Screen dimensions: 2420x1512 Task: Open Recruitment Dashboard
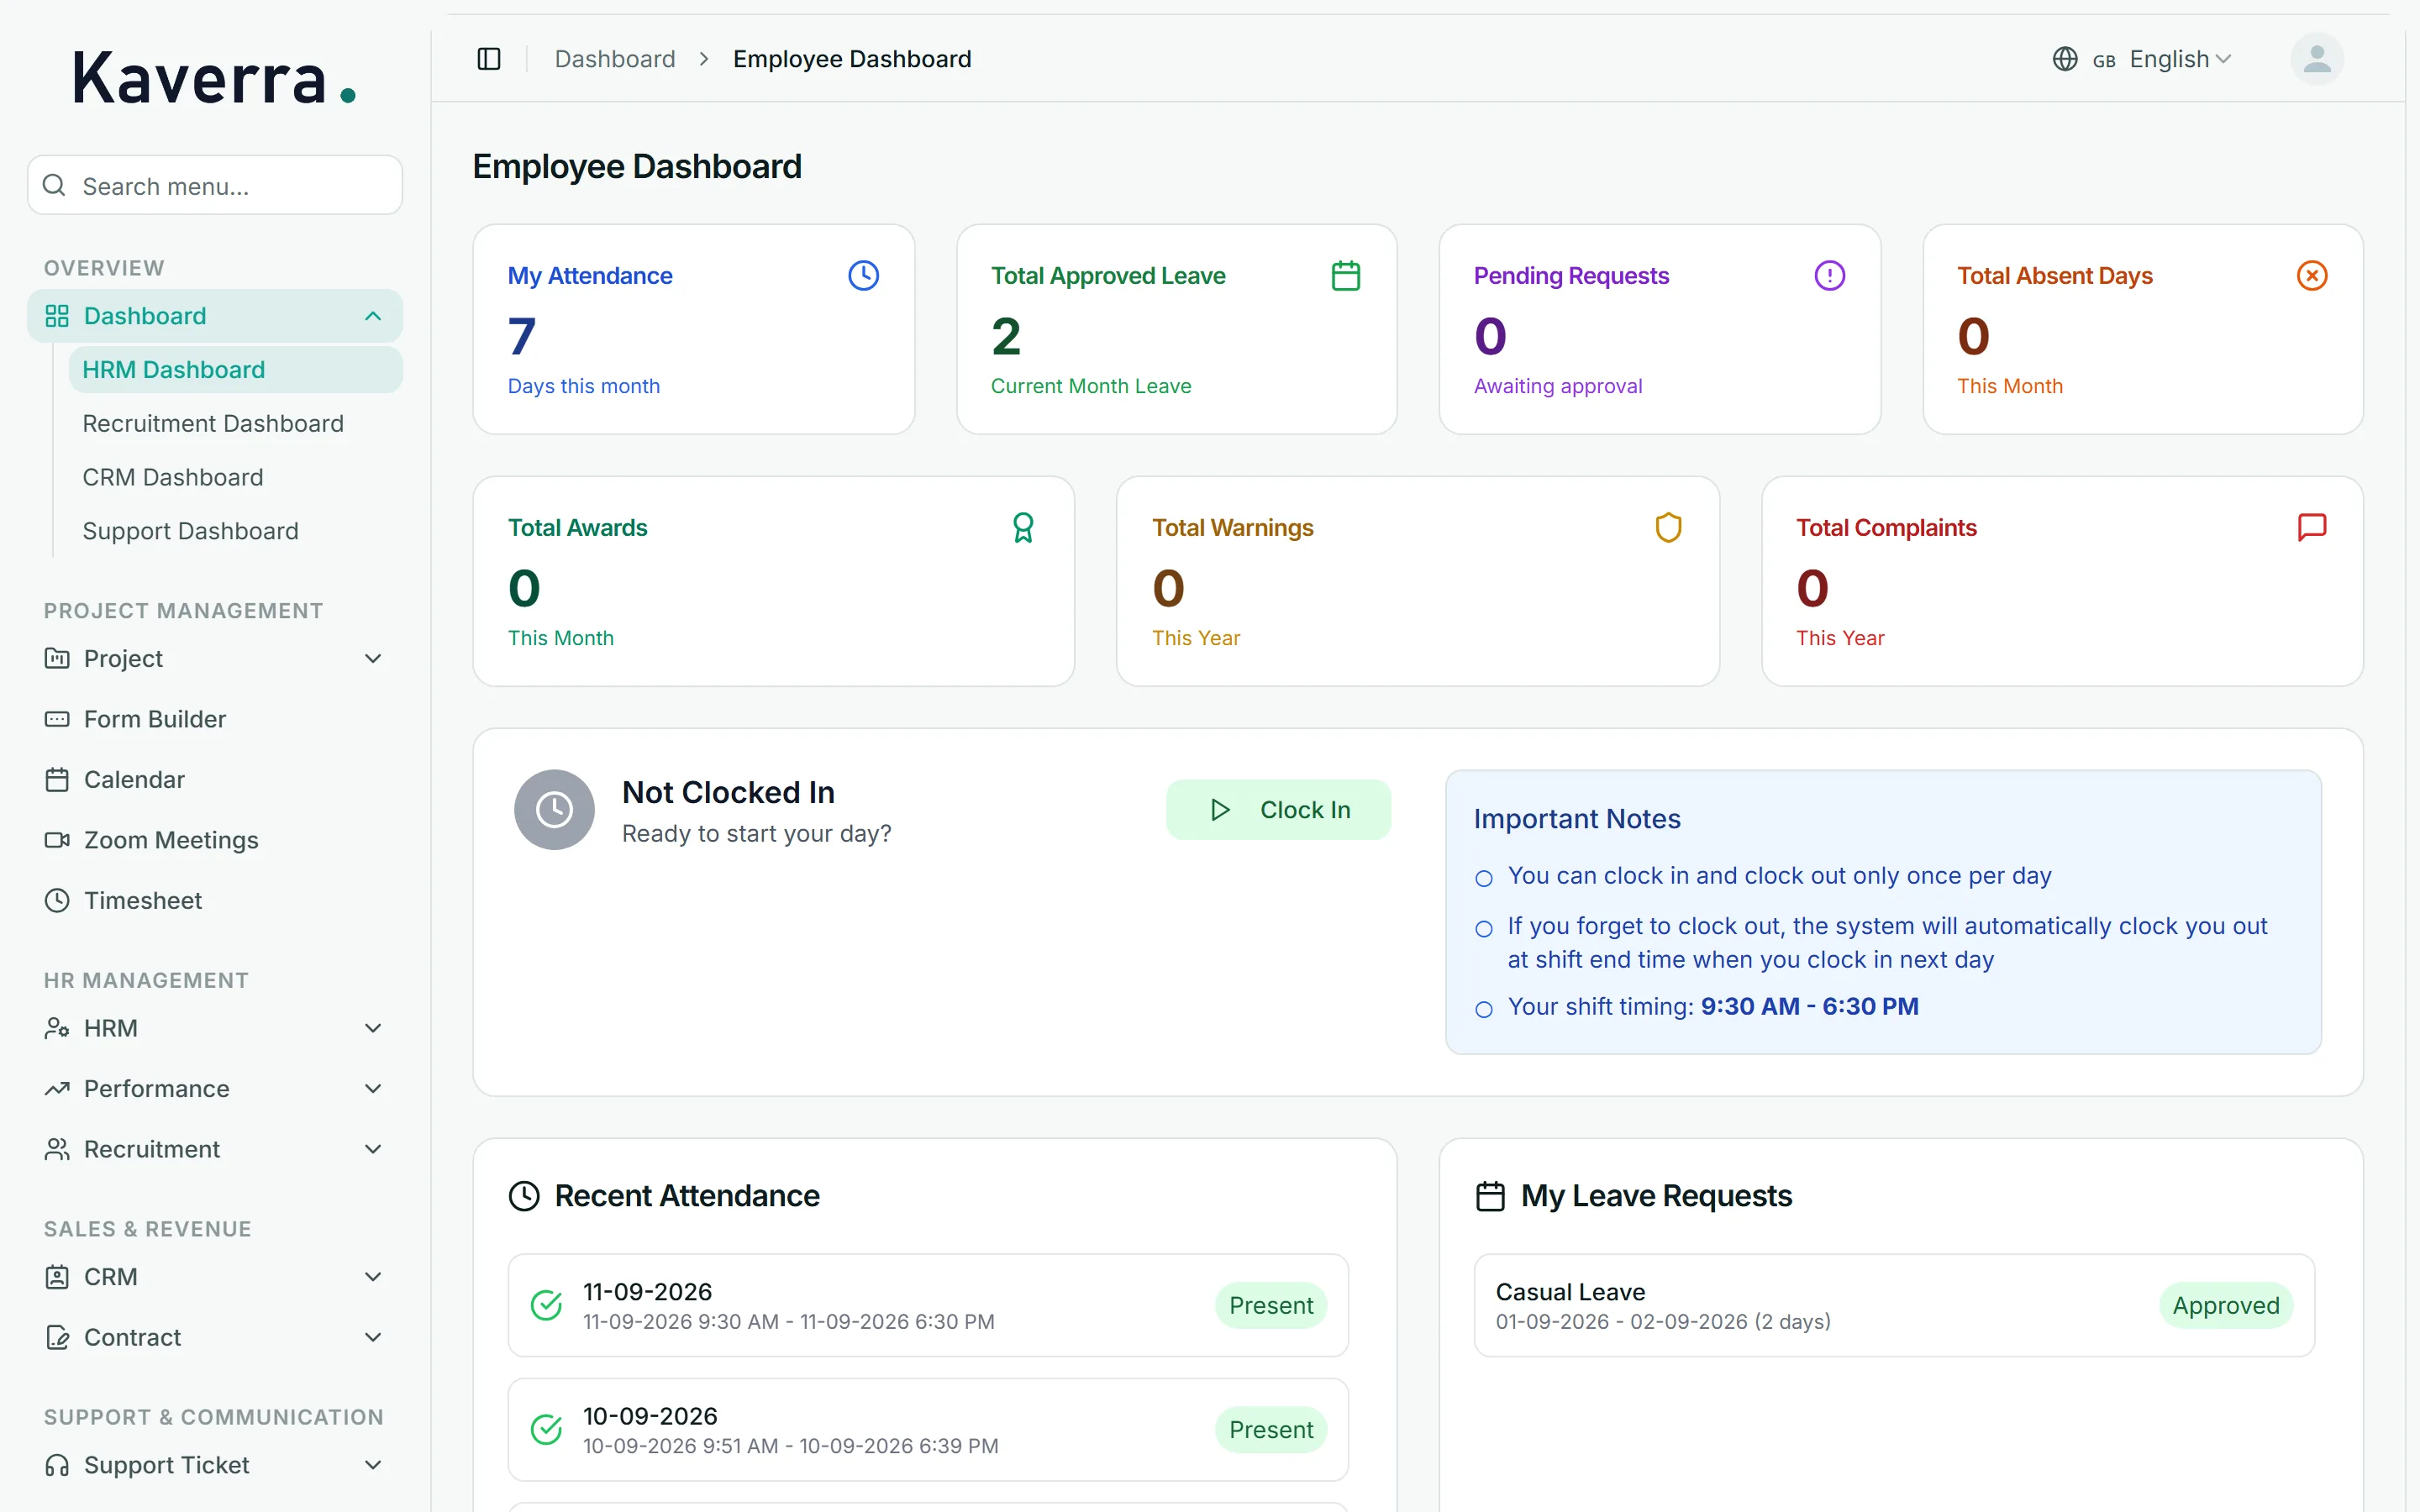click(236, 424)
